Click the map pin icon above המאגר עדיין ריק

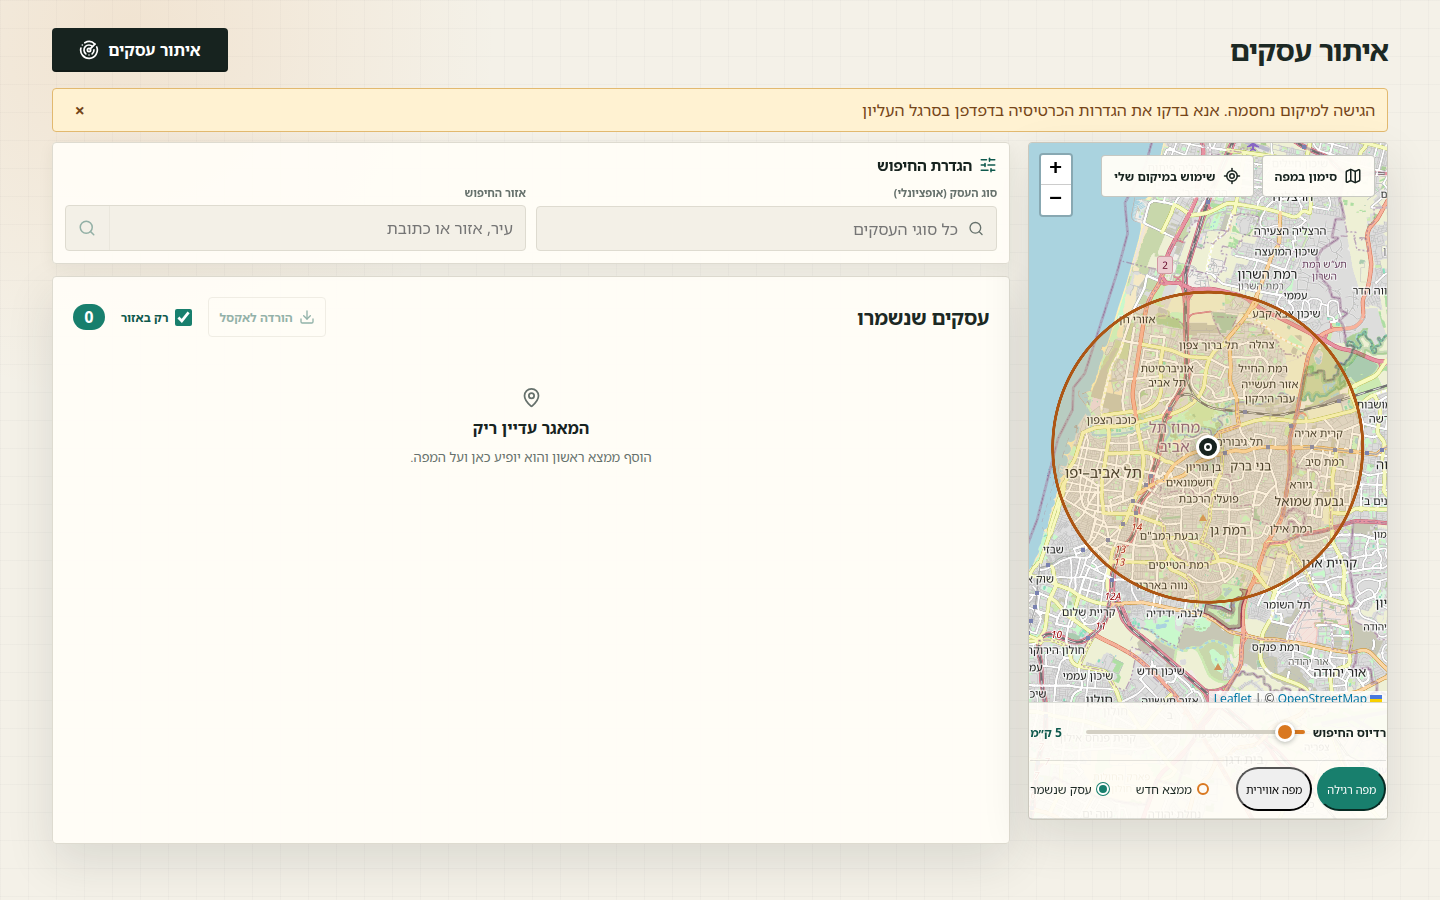tap(531, 397)
